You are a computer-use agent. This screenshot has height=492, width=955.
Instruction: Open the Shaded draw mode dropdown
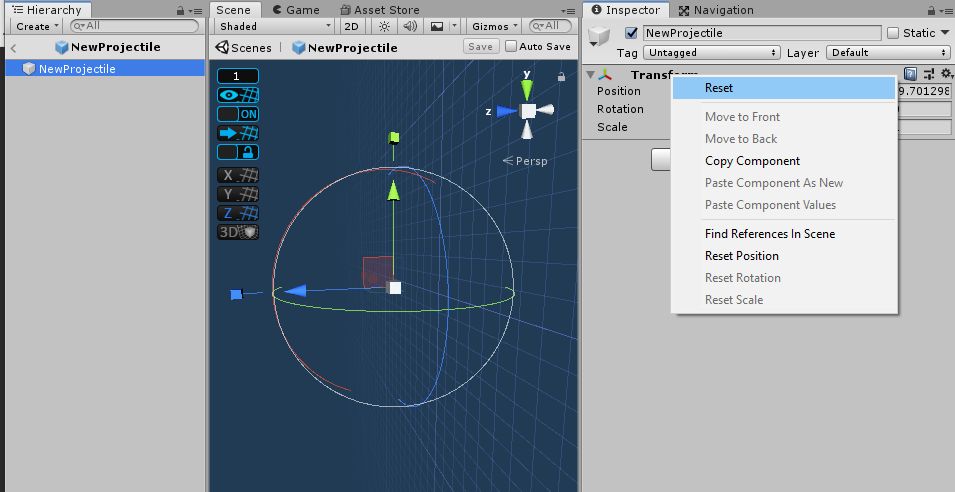pos(275,26)
